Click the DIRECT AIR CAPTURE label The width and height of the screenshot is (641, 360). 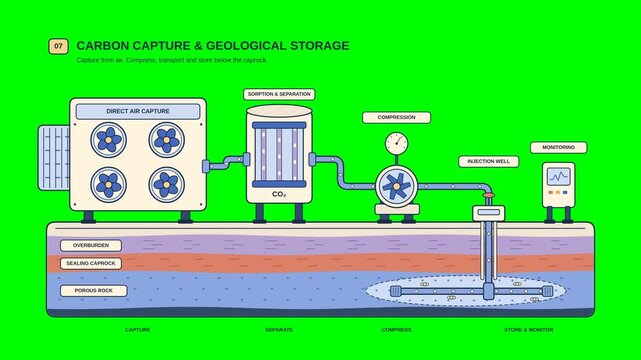tap(138, 111)
